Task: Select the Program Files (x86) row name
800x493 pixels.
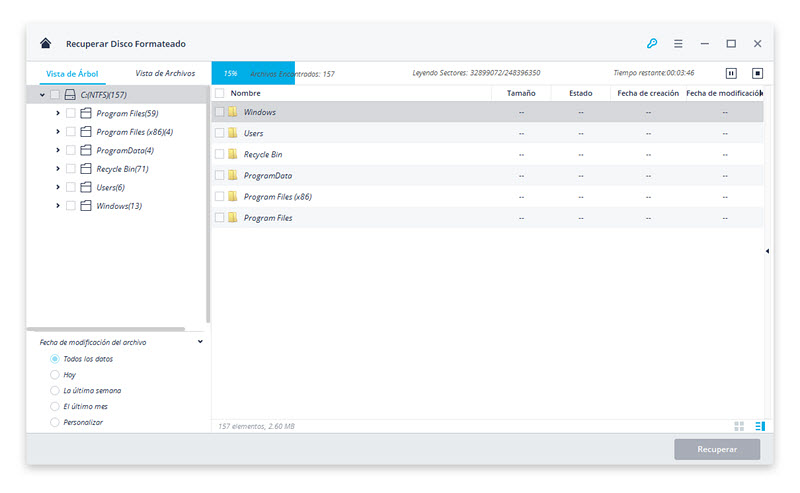Action: 278,196
